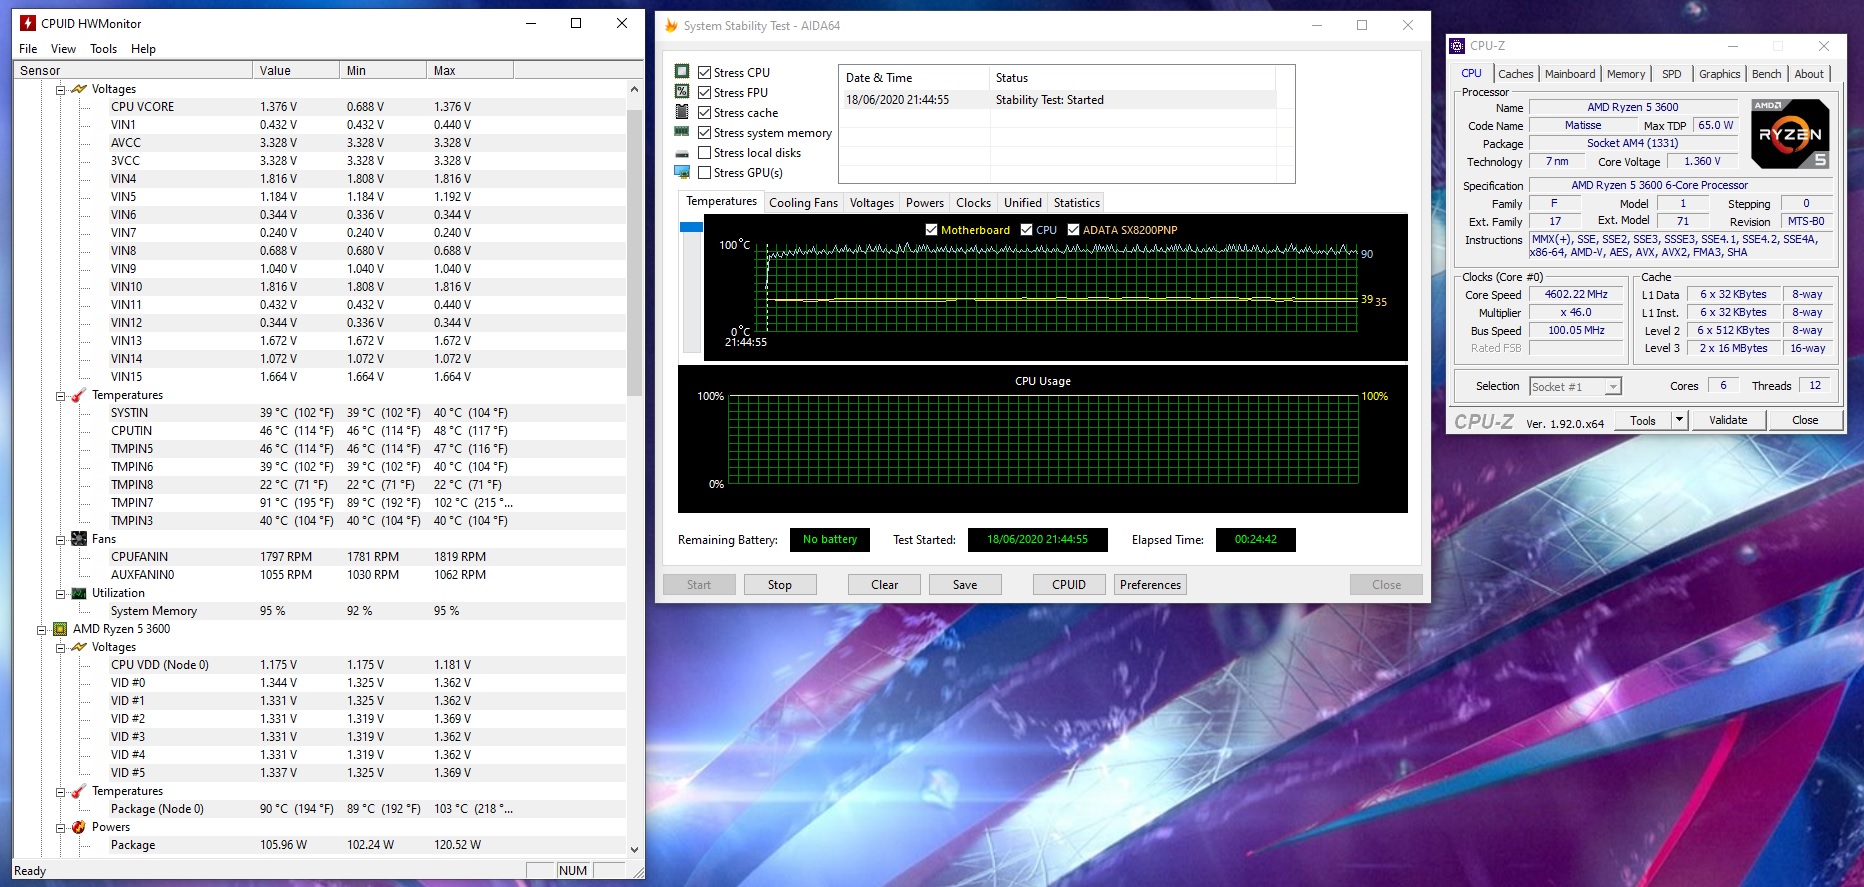The image size is (1864, 887).
Task: Switch to the Cooling Fans tab
Action: [x=803, y=203]
